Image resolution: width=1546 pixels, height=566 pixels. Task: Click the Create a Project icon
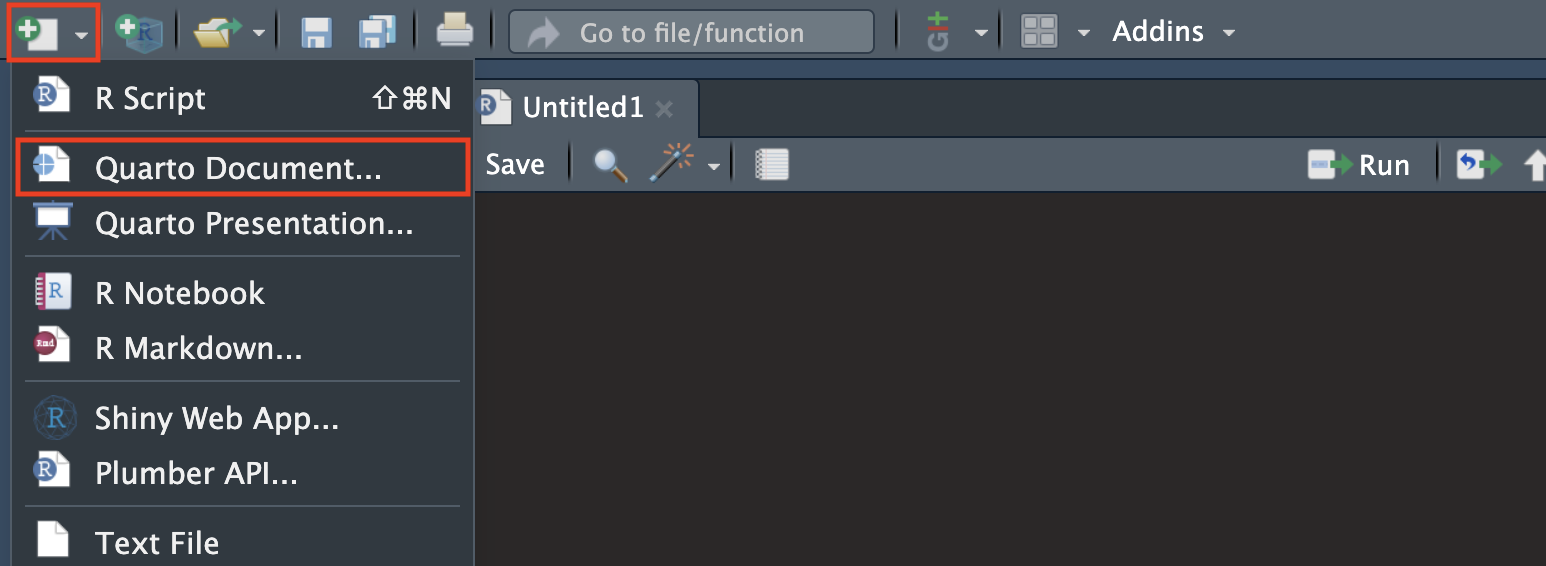[138, 31]
